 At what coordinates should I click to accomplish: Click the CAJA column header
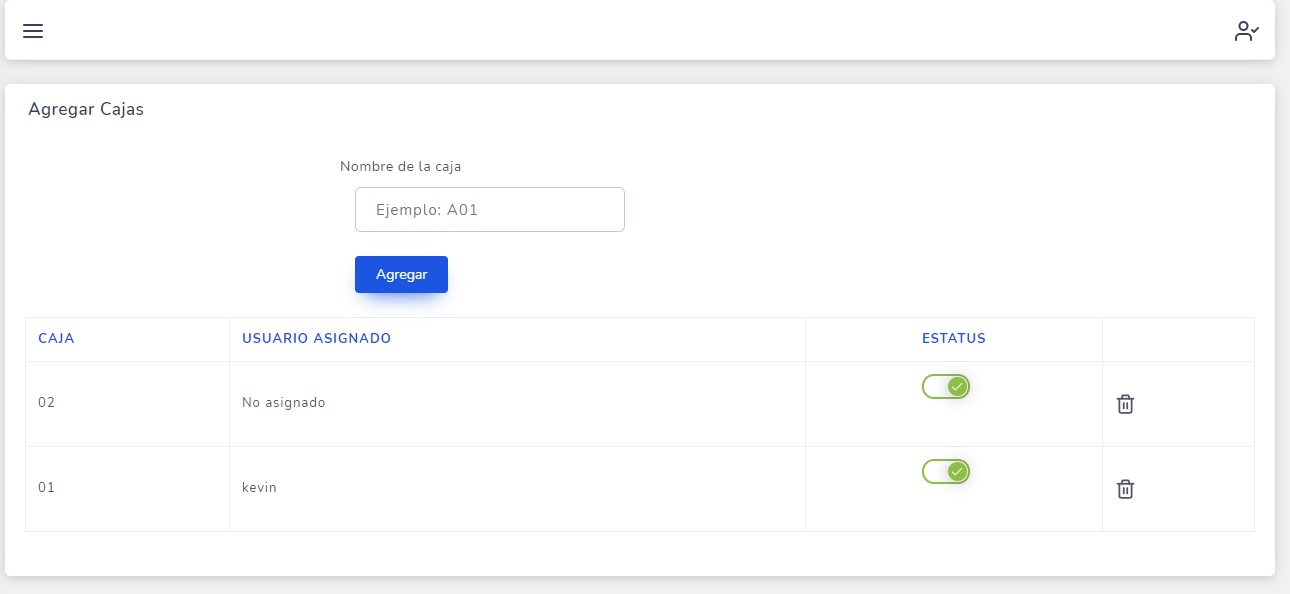point(57,339)
